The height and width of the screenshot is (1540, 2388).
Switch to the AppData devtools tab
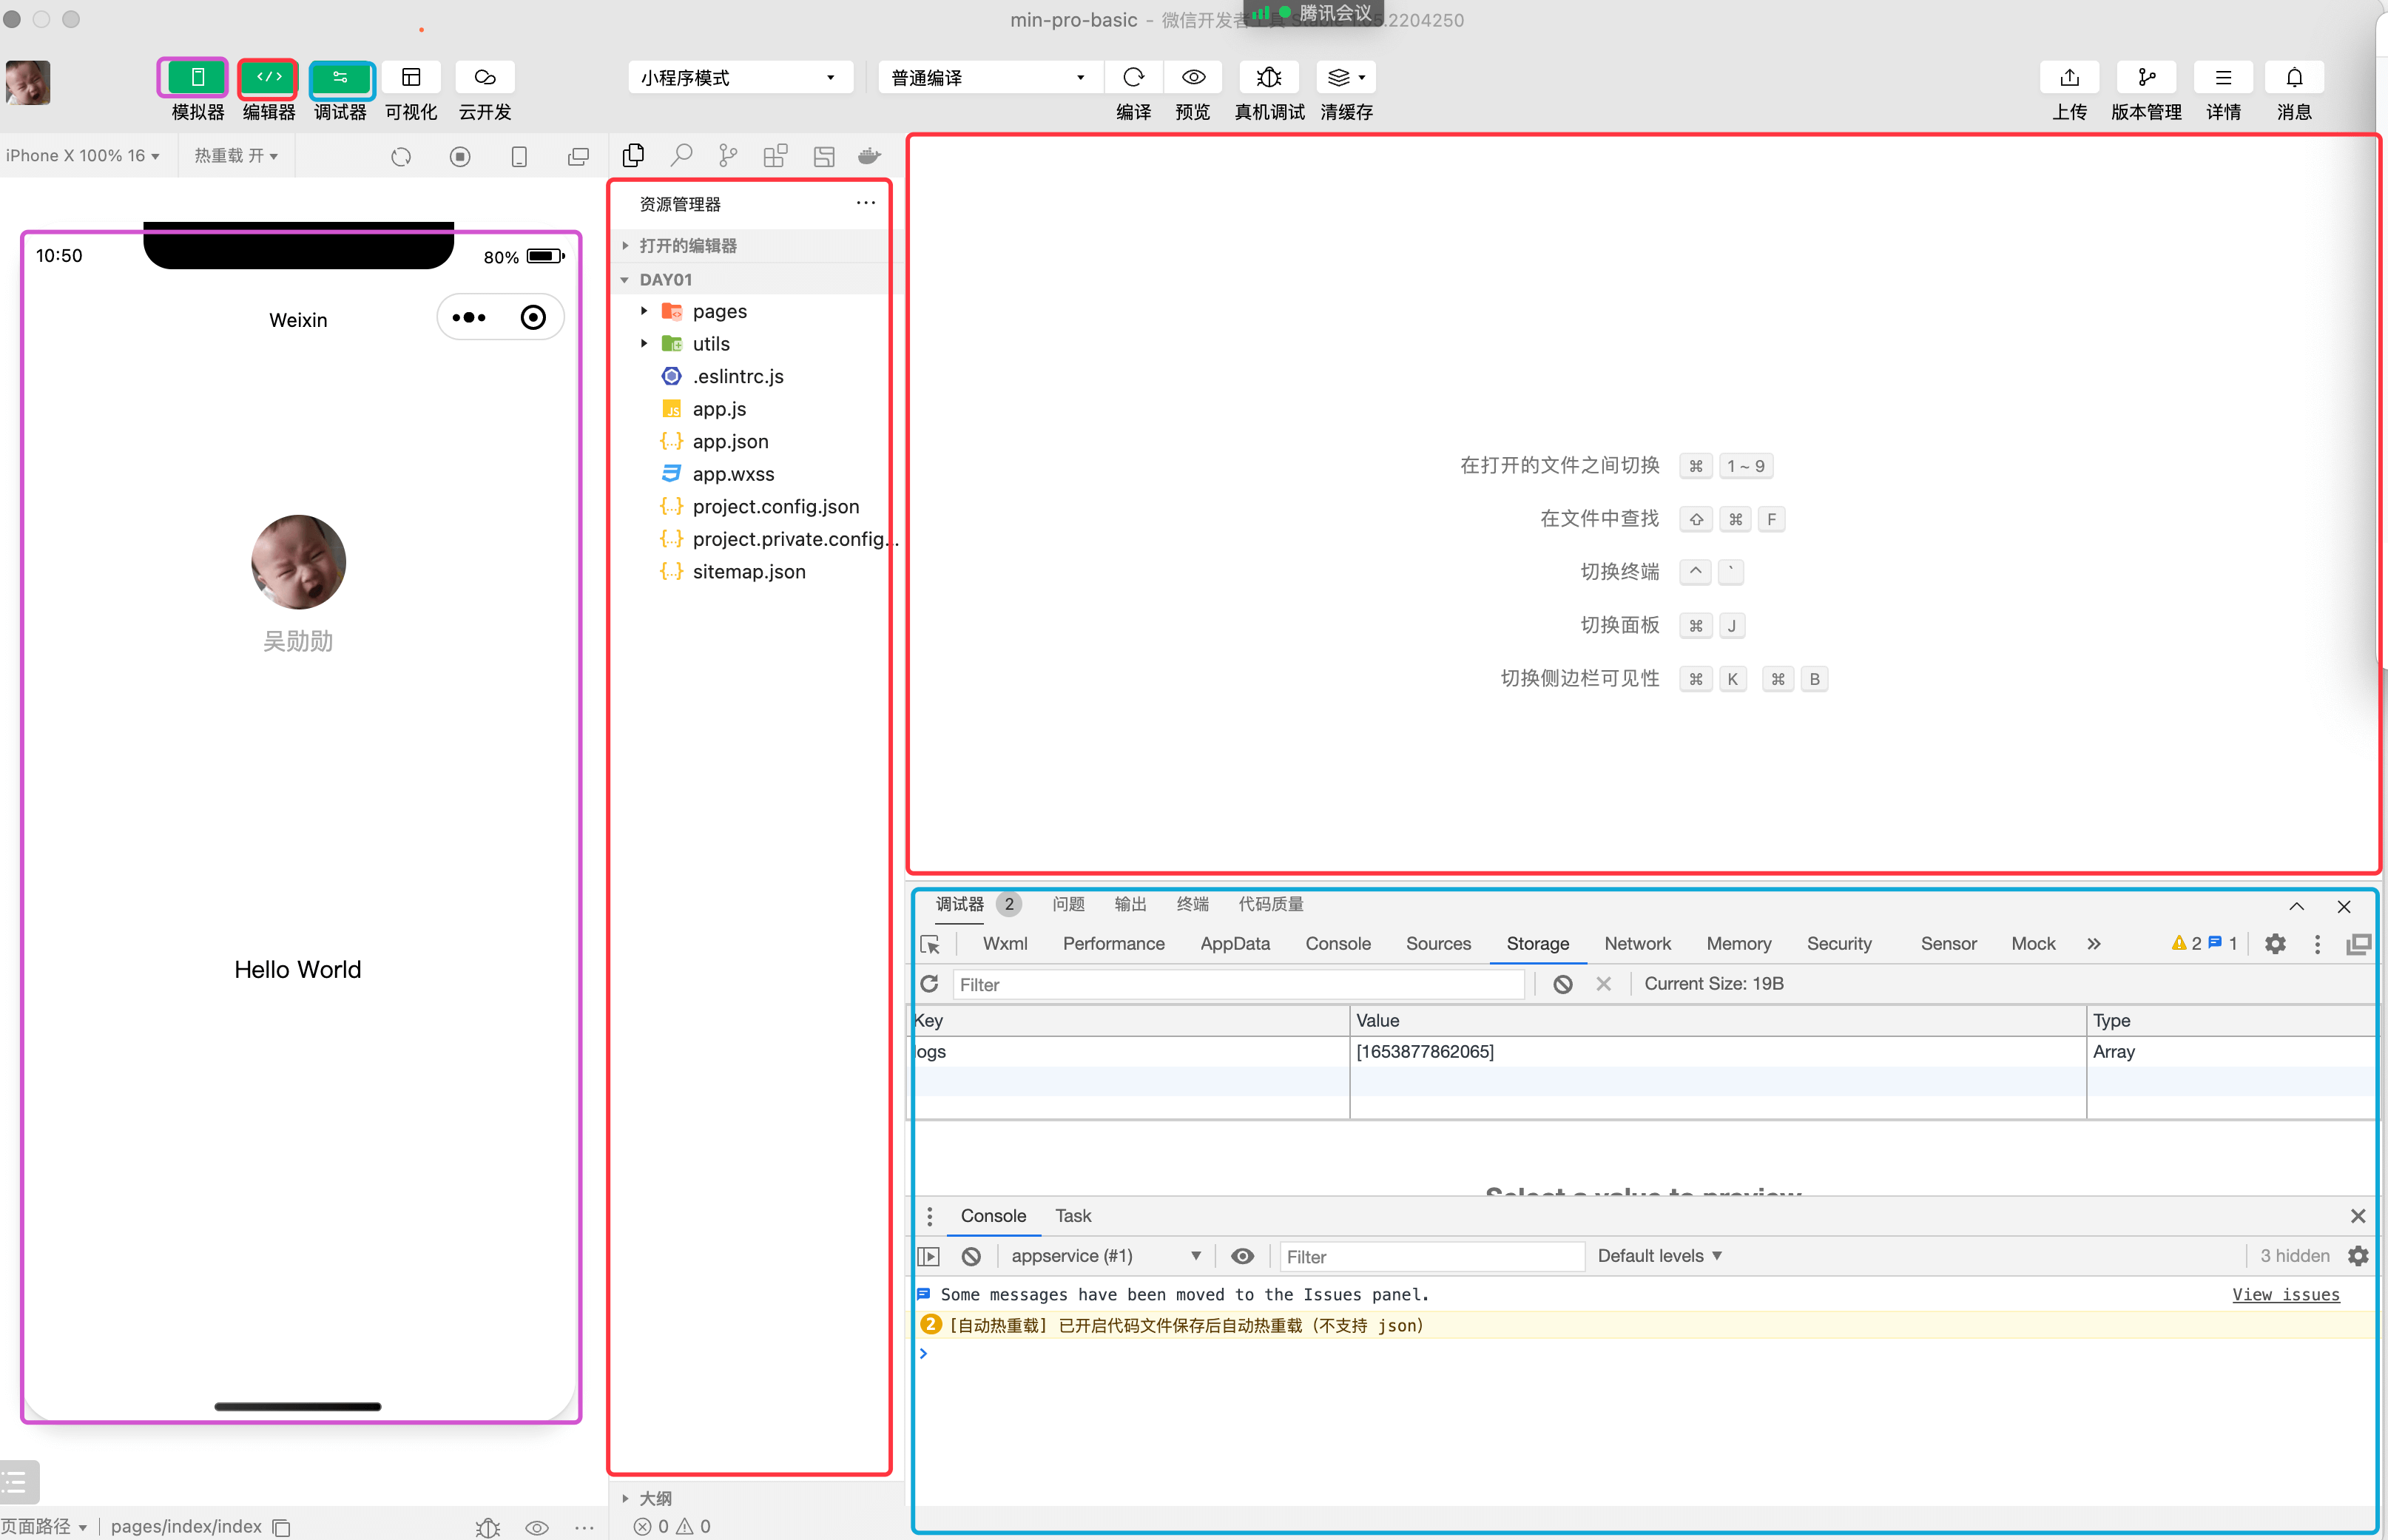tap(1235, 944)
